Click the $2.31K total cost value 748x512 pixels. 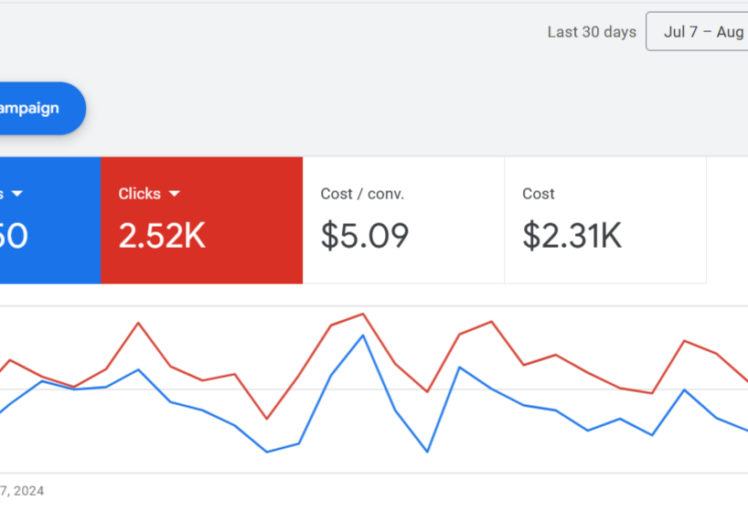pyautogui.click(x=572, y=236)
